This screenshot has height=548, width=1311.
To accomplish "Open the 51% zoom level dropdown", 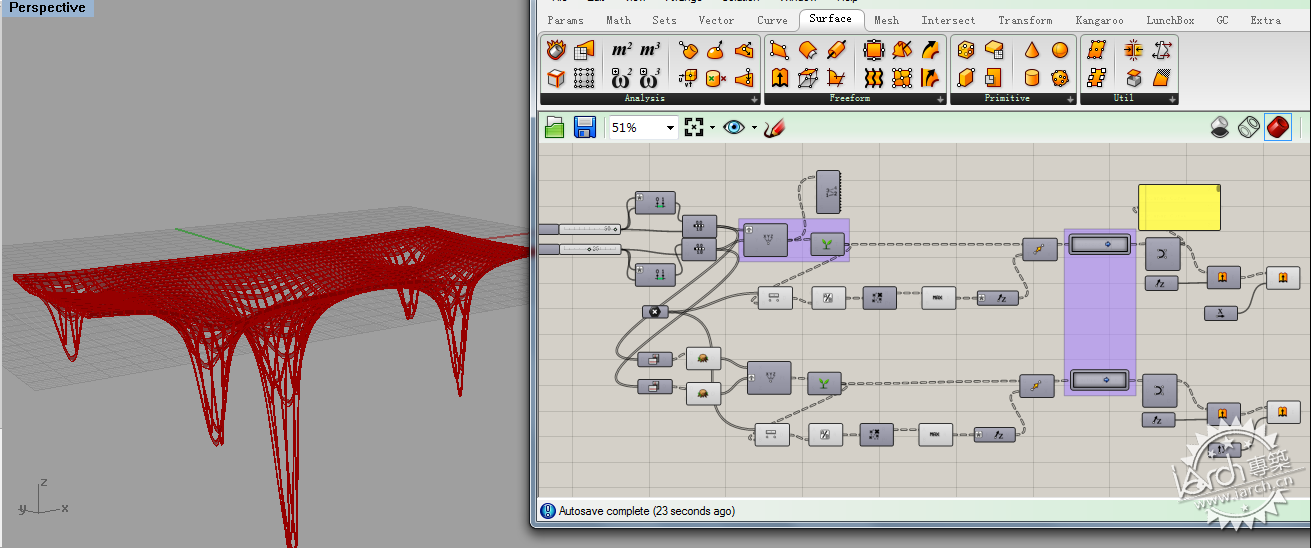I will (670, 129).
